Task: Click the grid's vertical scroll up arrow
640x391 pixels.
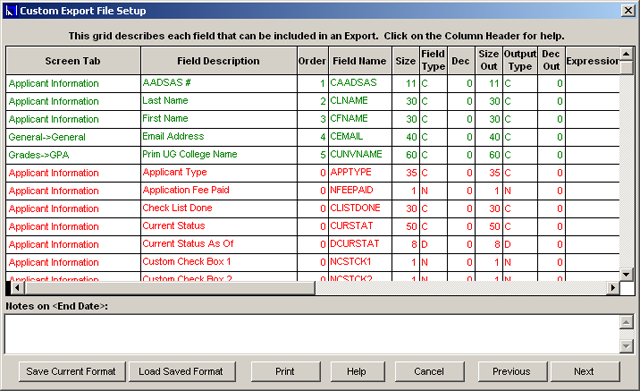Action: pos(626,53)
